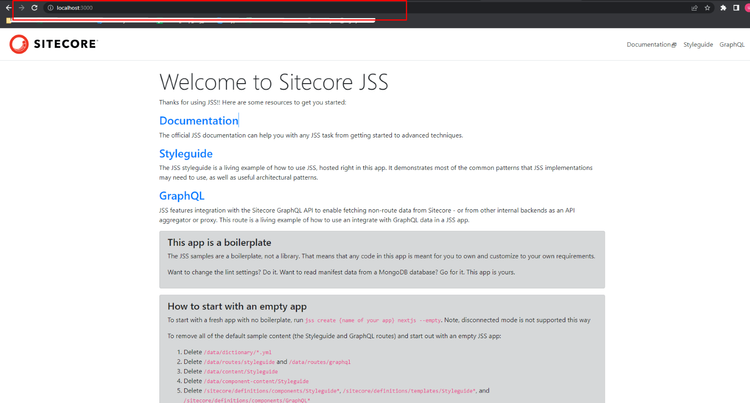Open GraphQL in the top navigation
Screen dimensions: 750x403
coord(732,44)
